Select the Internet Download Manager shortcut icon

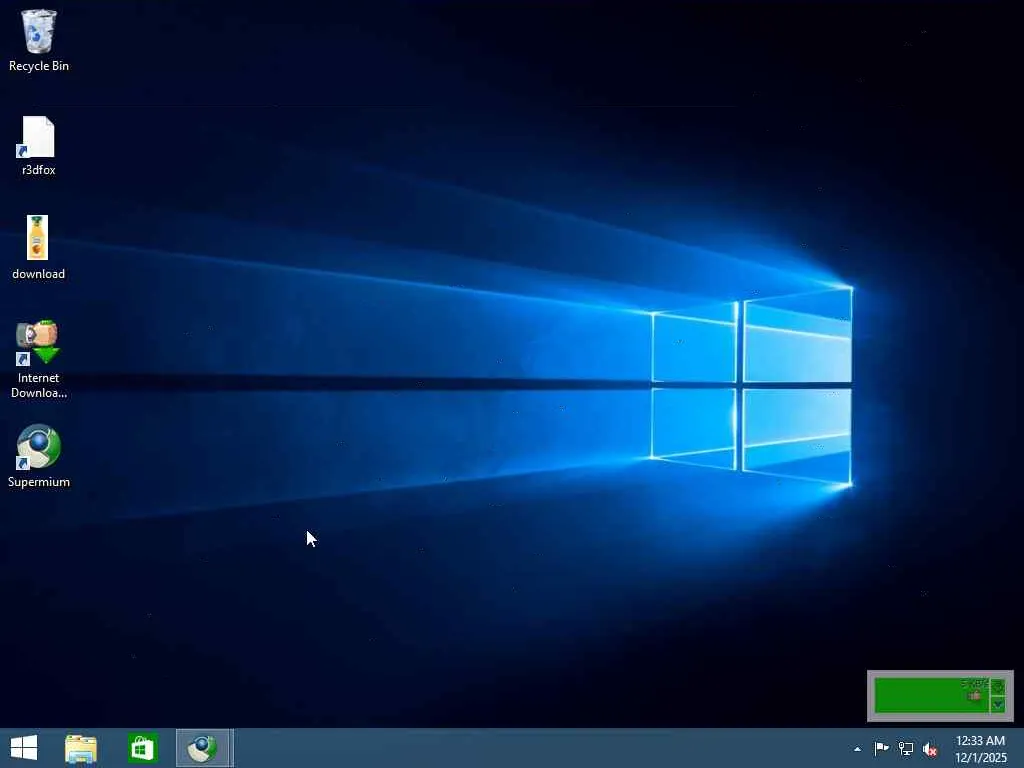click(x=38, y=342)
